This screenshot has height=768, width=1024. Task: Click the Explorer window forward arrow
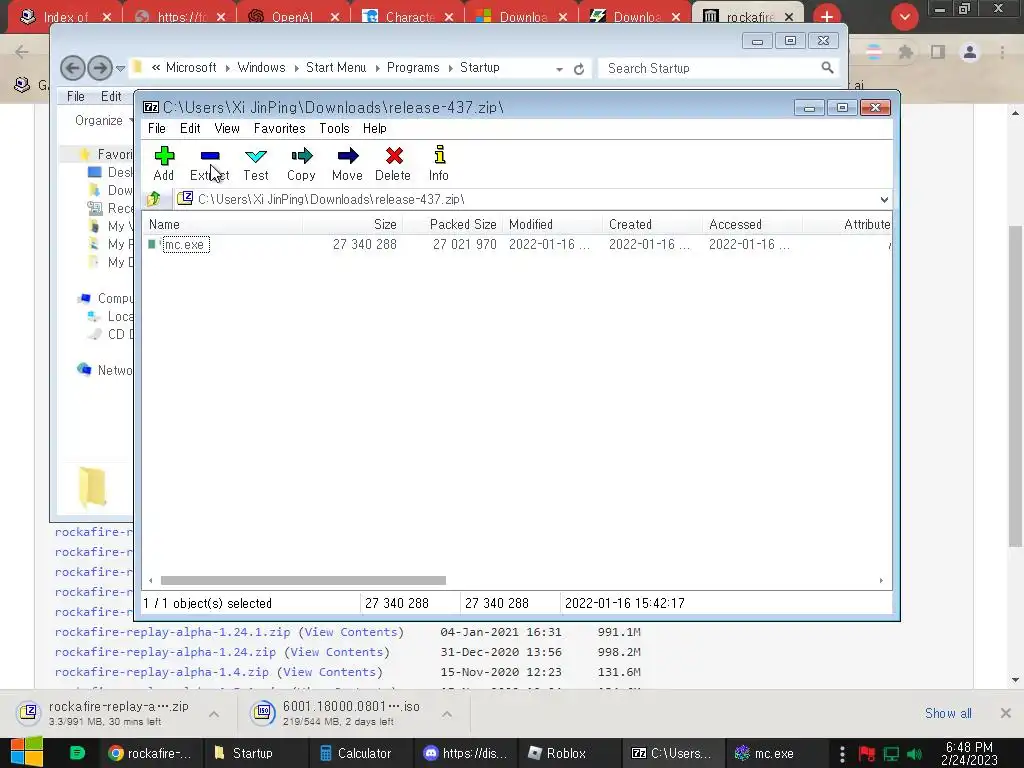pos(99,68)
